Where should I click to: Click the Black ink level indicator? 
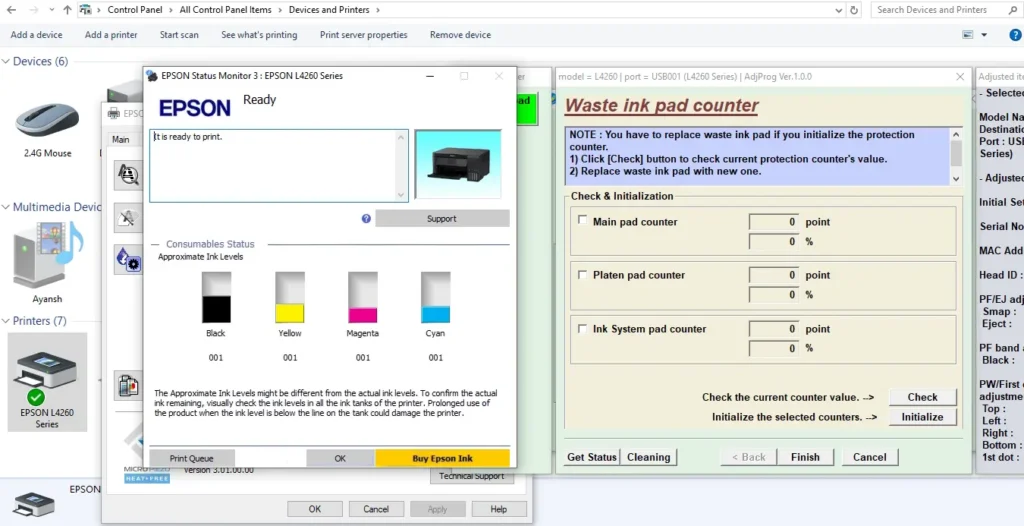click(216, 297)
